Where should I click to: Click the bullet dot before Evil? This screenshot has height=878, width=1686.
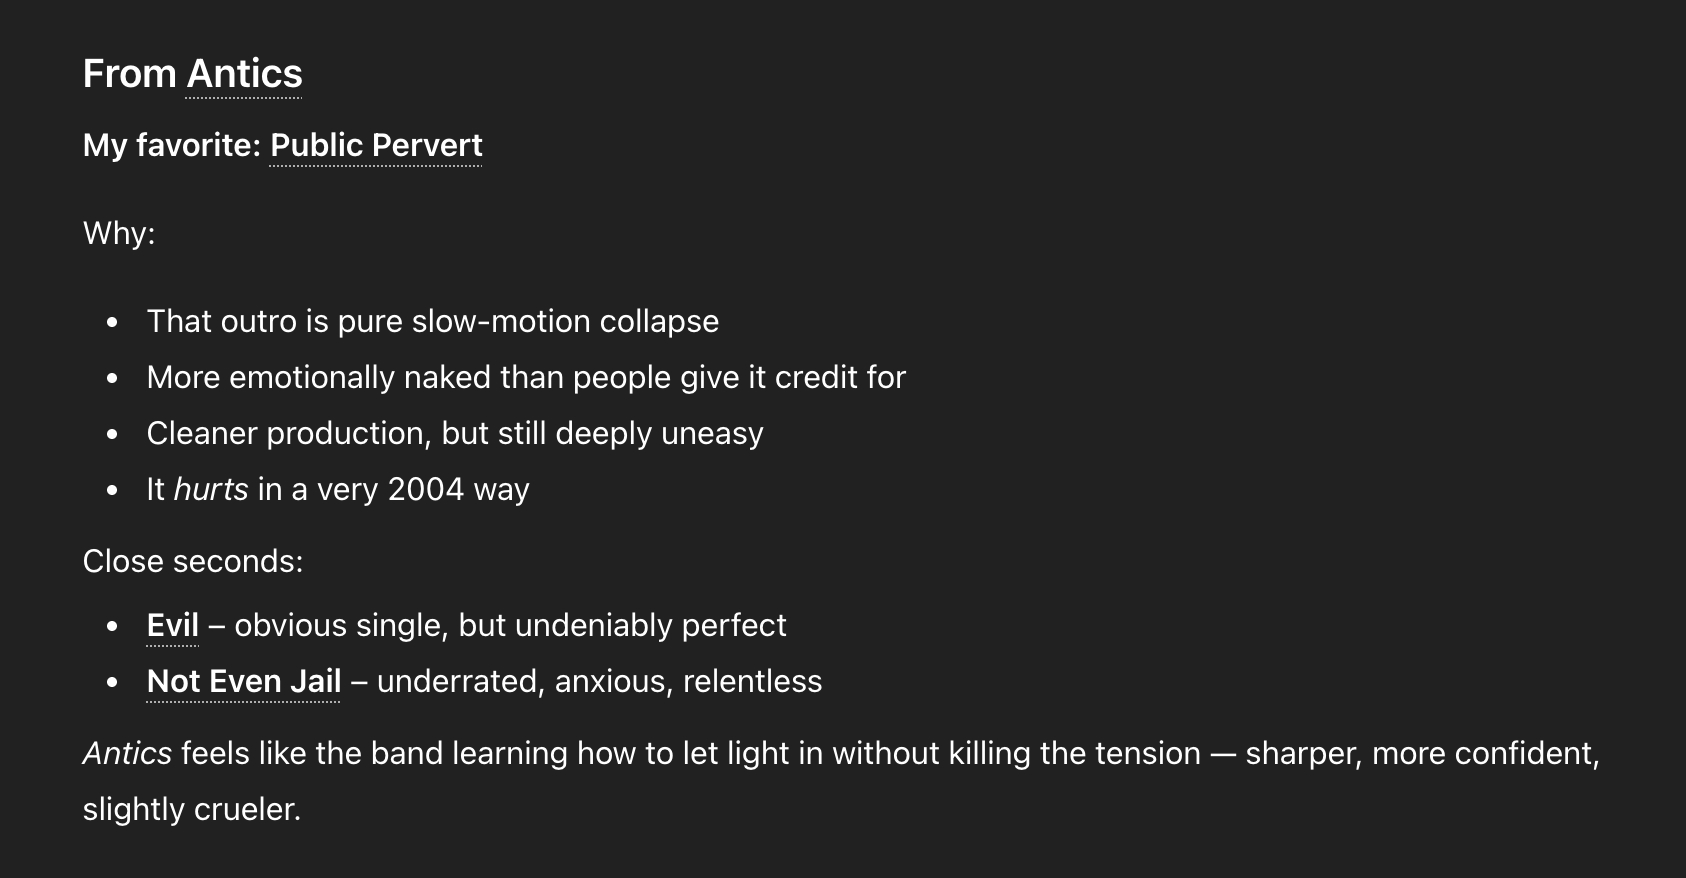pos(112,626)
